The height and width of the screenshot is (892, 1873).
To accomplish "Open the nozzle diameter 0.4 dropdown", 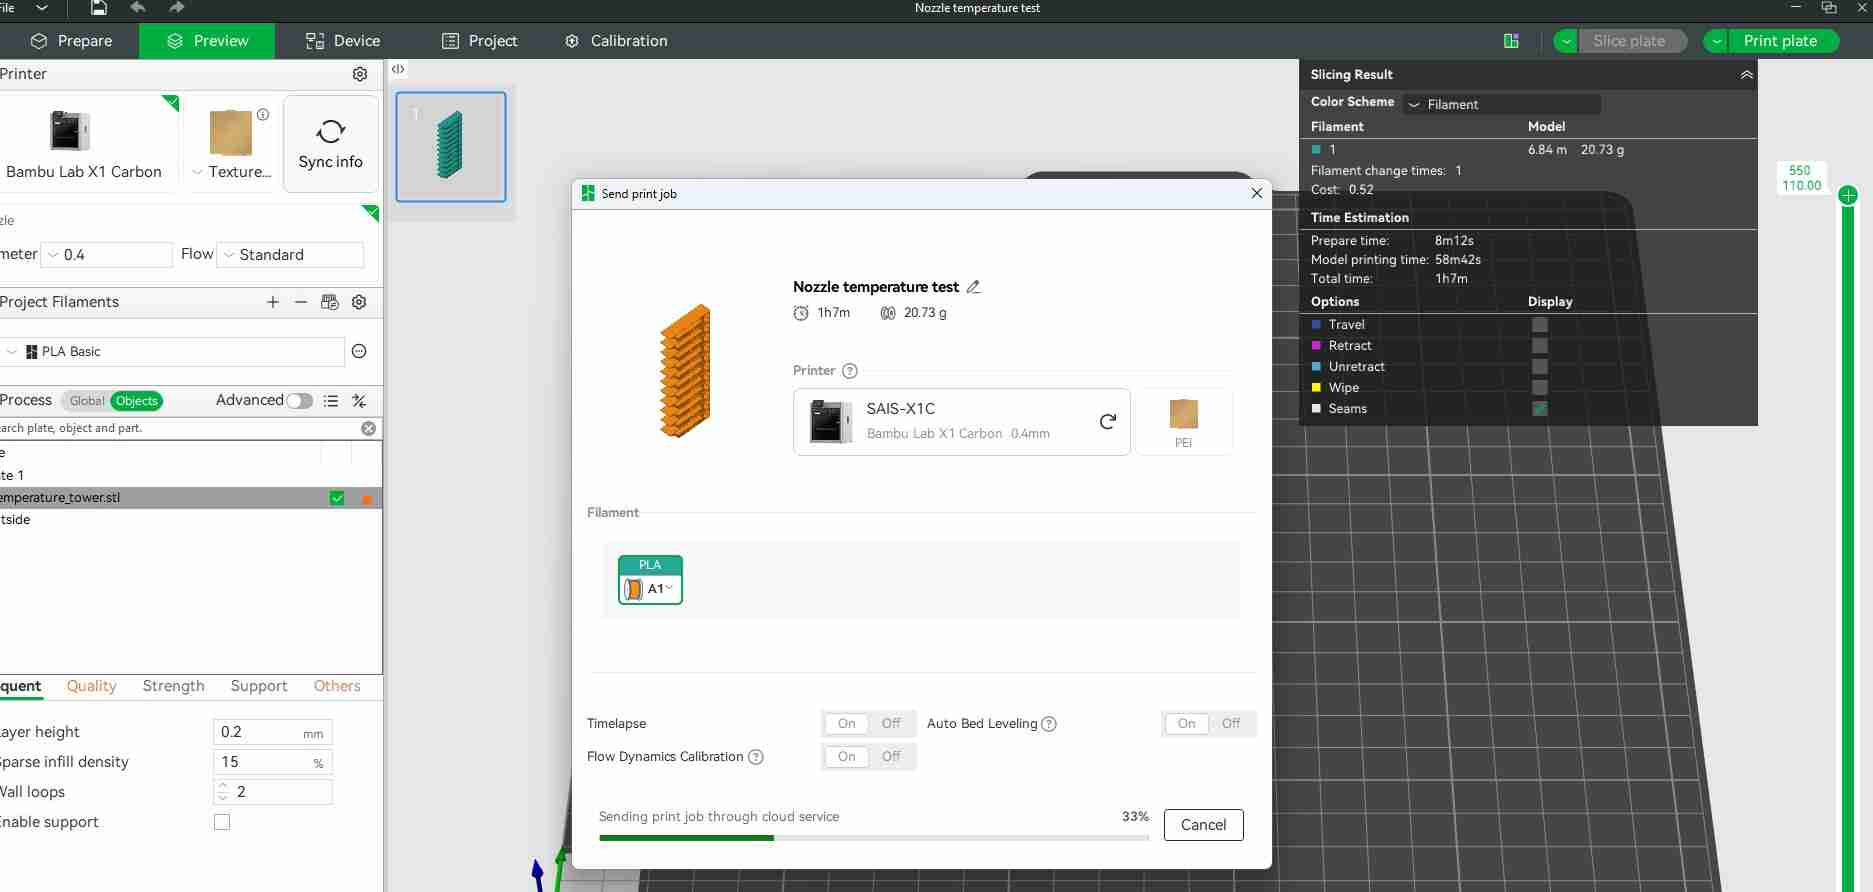I will (108, 255).
